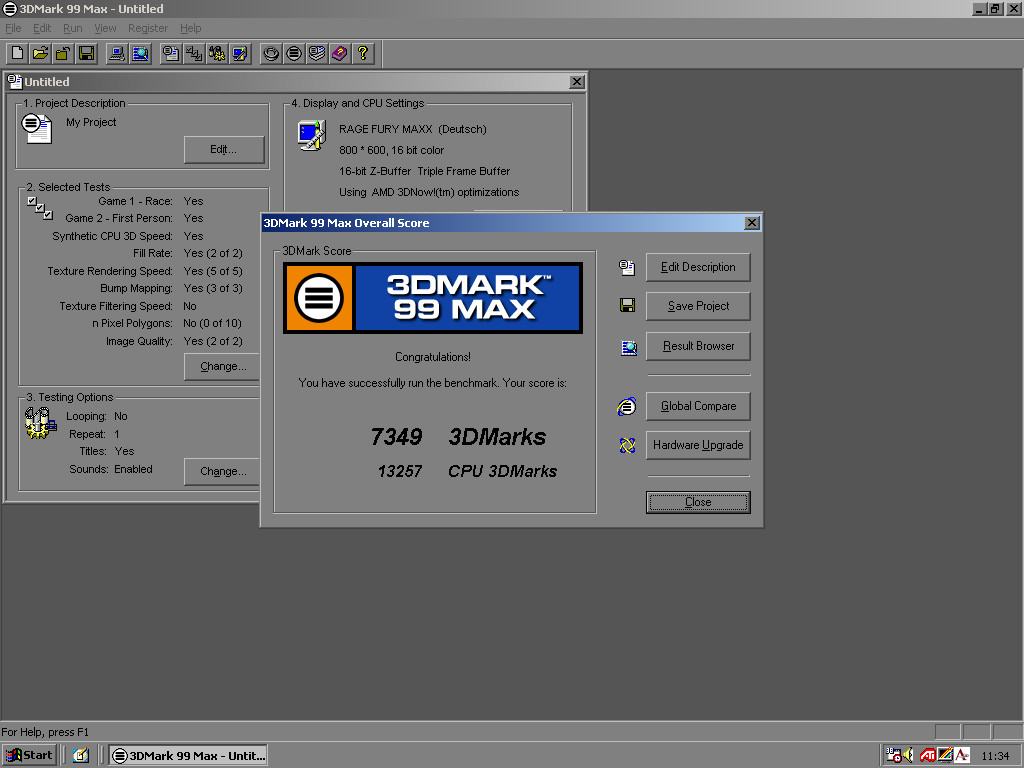Open the Result Browser button
1024x768 pixels.
tap(698, 346)
